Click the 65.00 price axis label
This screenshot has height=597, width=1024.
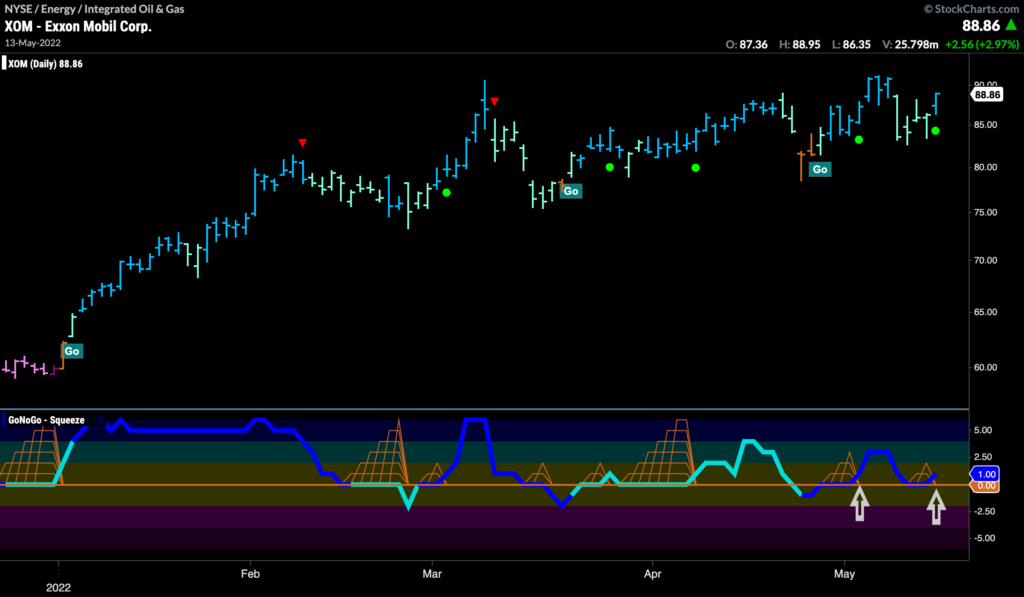985,312
